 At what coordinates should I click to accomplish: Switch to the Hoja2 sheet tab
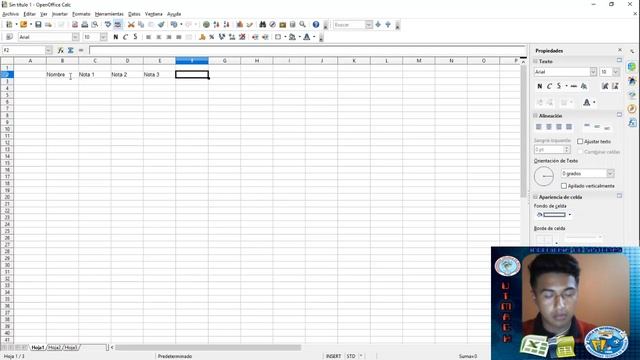[54, 347]
